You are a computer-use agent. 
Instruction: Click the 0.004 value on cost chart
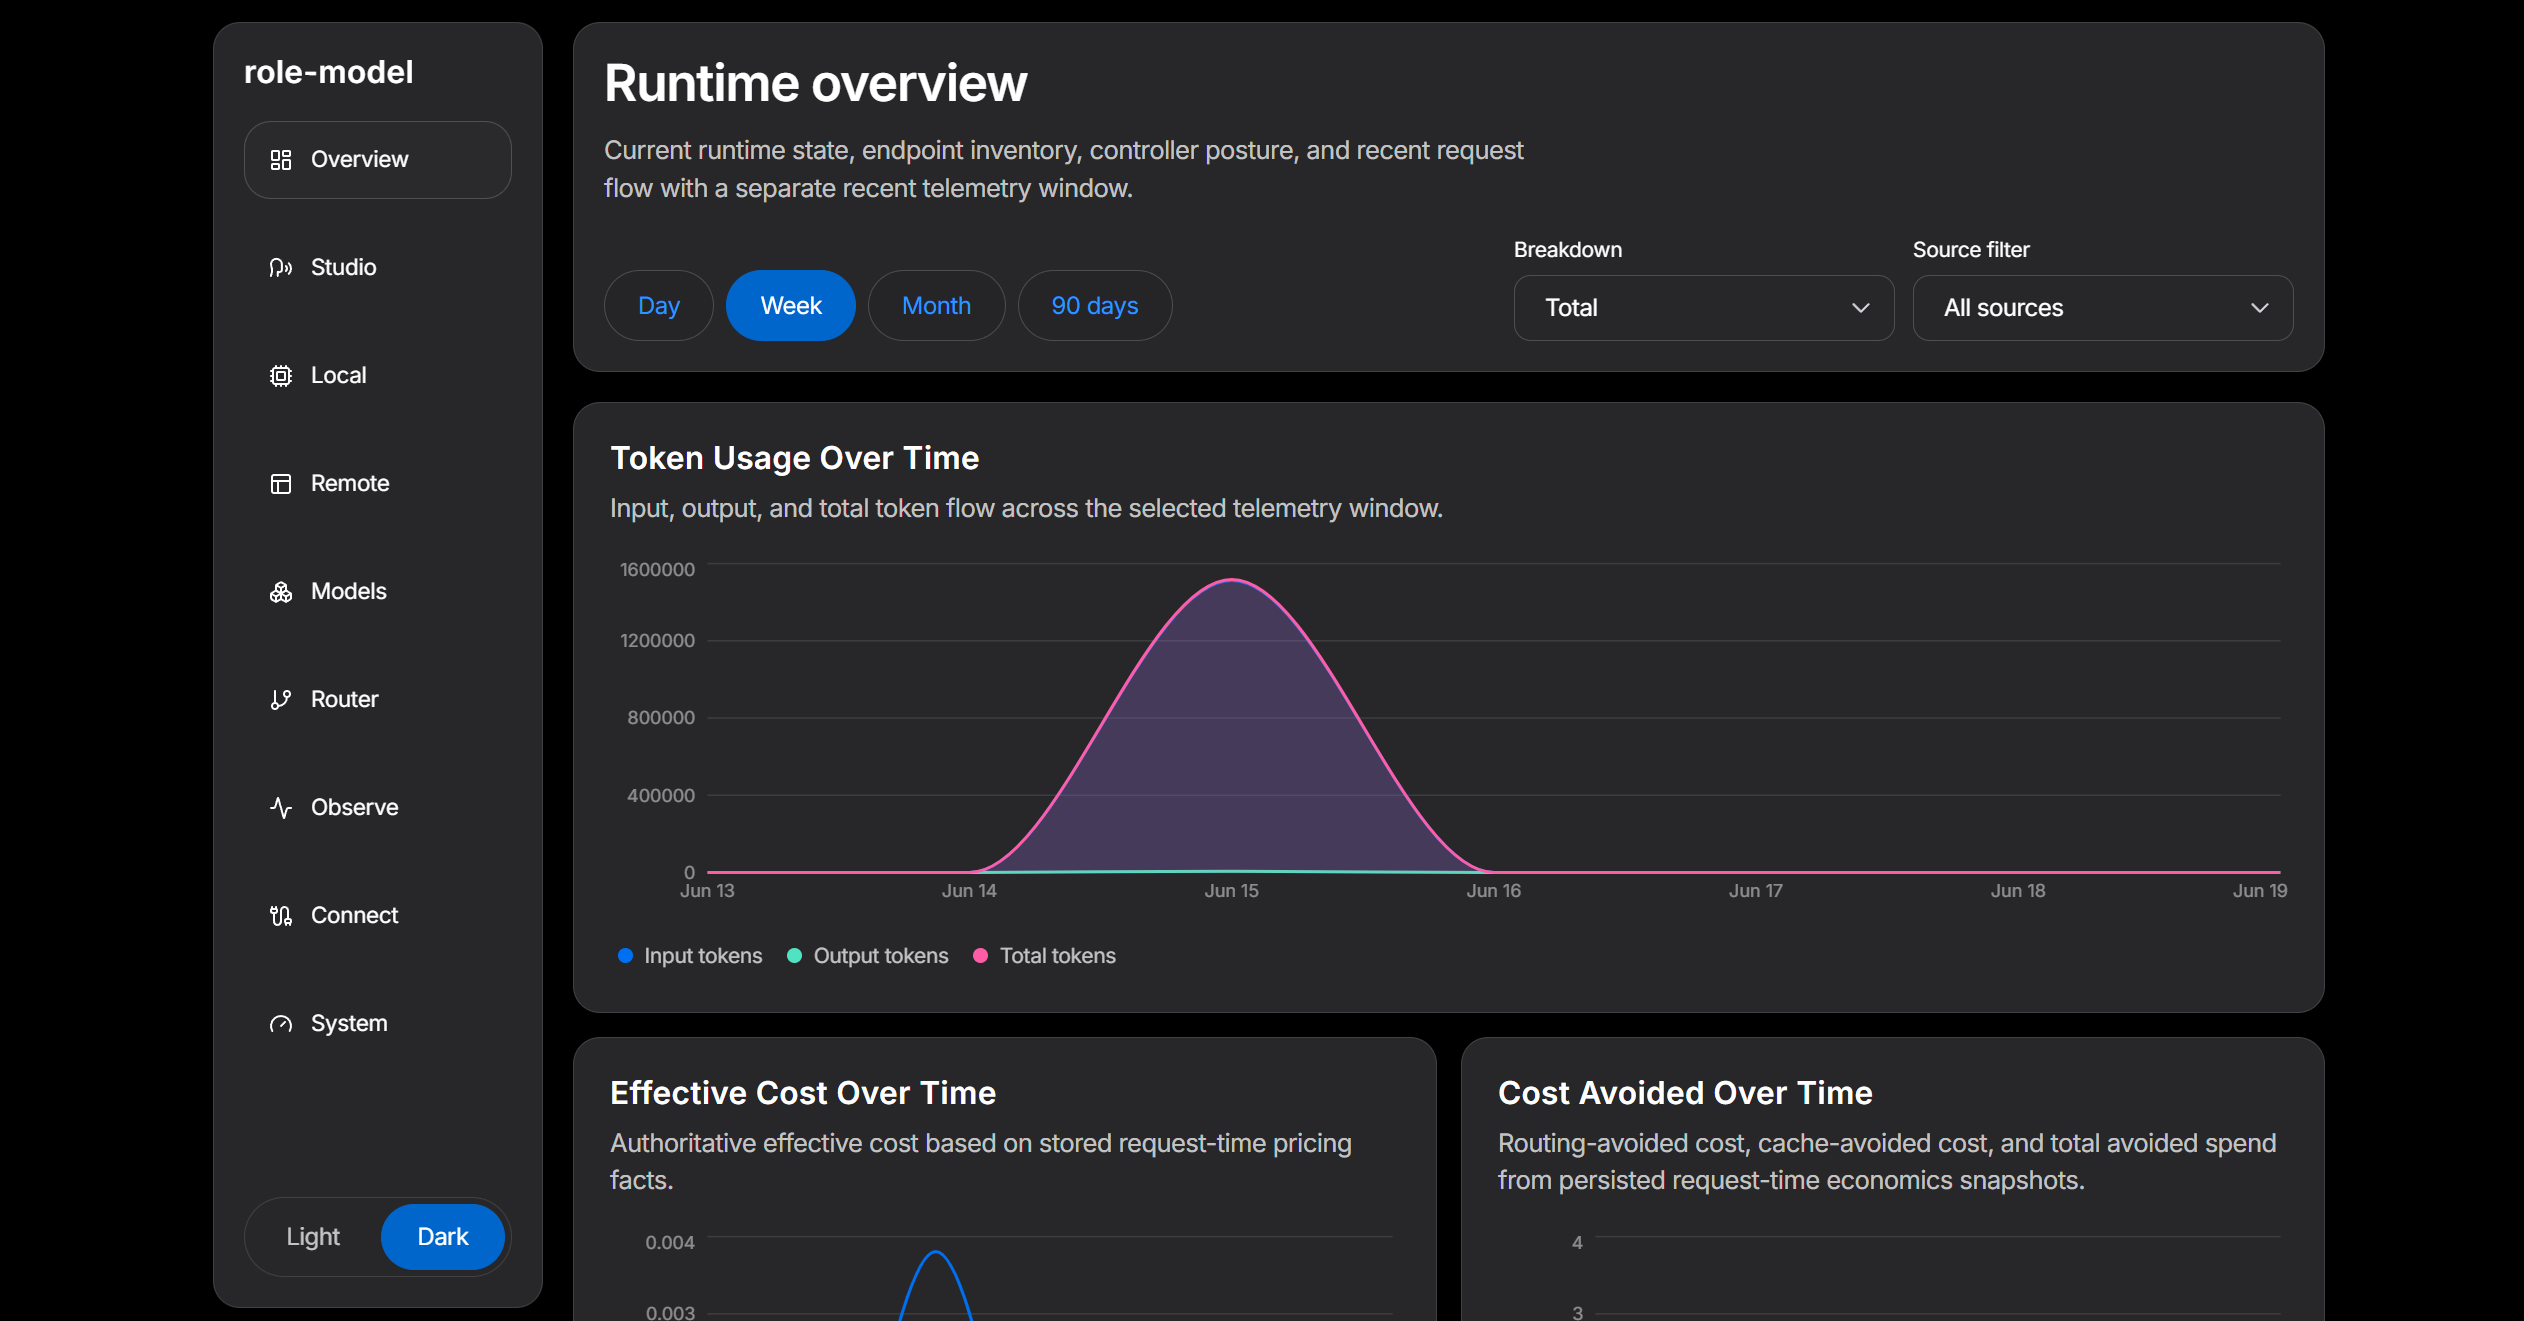point(670,1243)
